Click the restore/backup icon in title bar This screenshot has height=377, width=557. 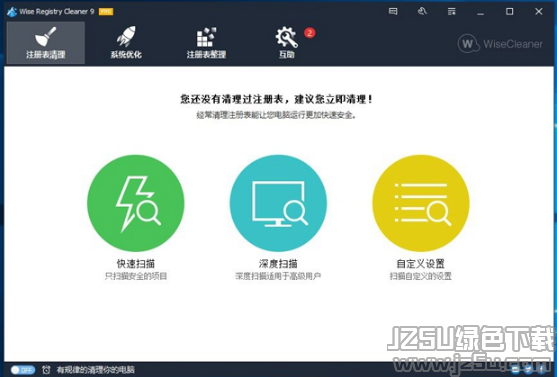422,11
